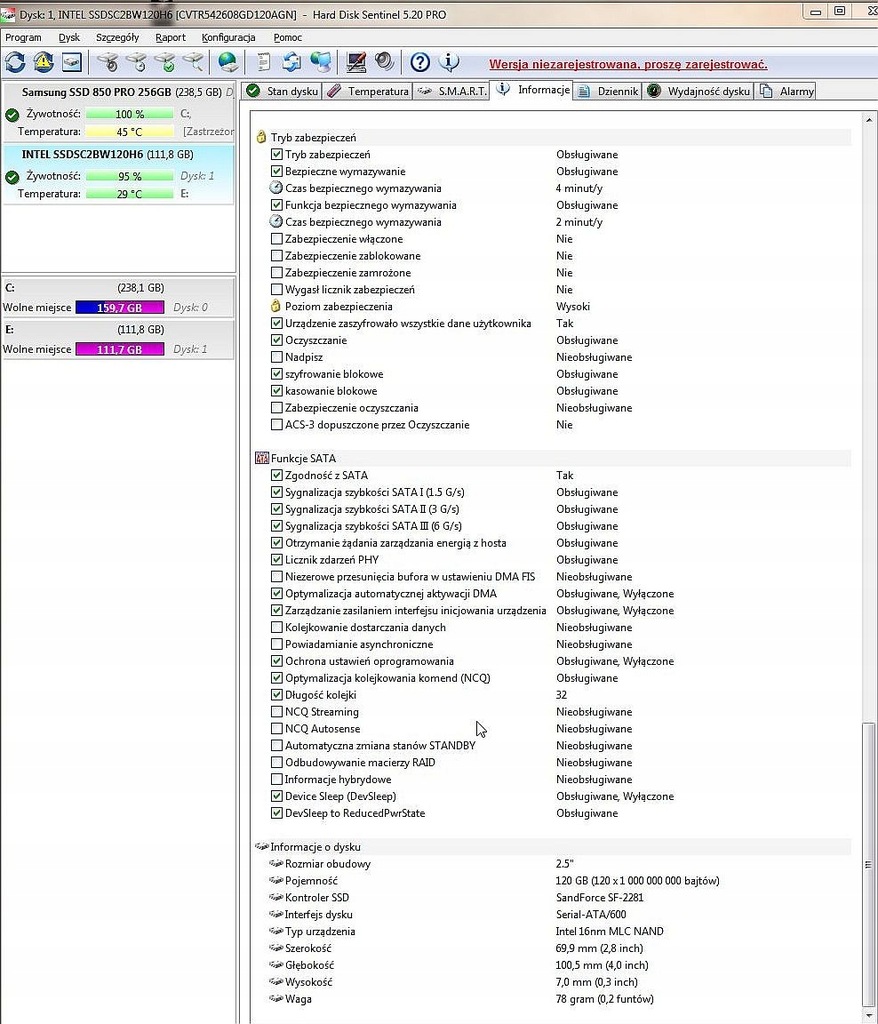The image size is (878, 1024).
Task: Click the Samsung 100 % Żywotność bar
Action: (129, 114)
